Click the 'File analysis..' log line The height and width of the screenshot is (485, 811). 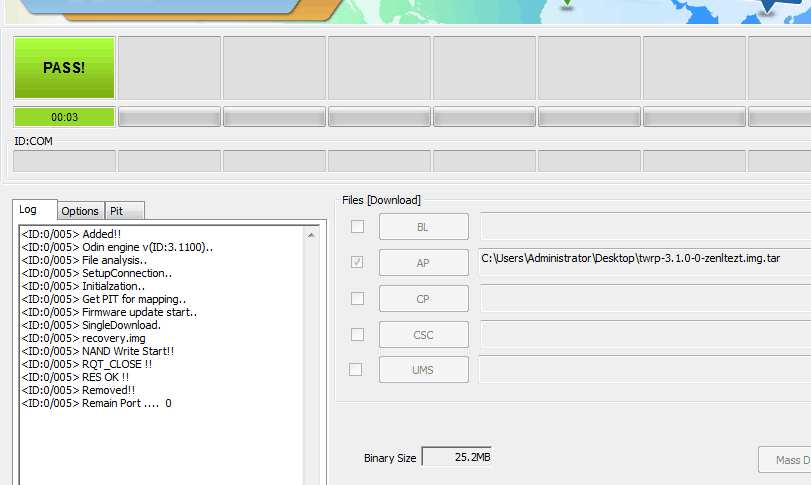pyautogui.click(x=84, y=260)
